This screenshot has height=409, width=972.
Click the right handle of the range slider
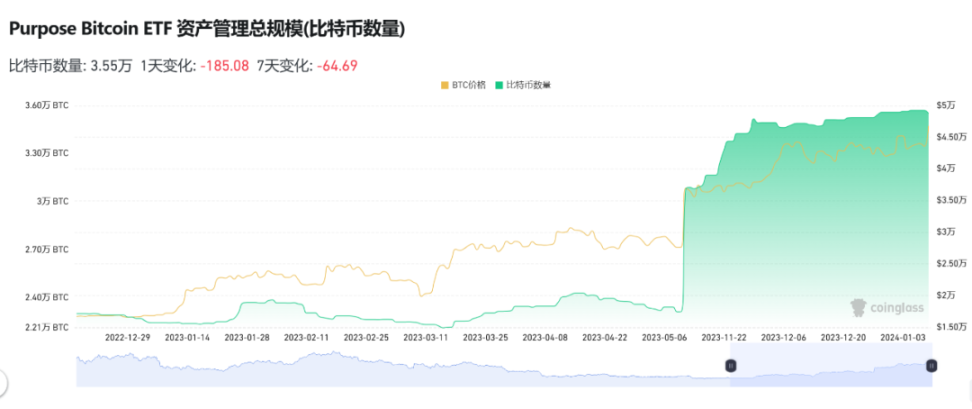tap(932, 366)
